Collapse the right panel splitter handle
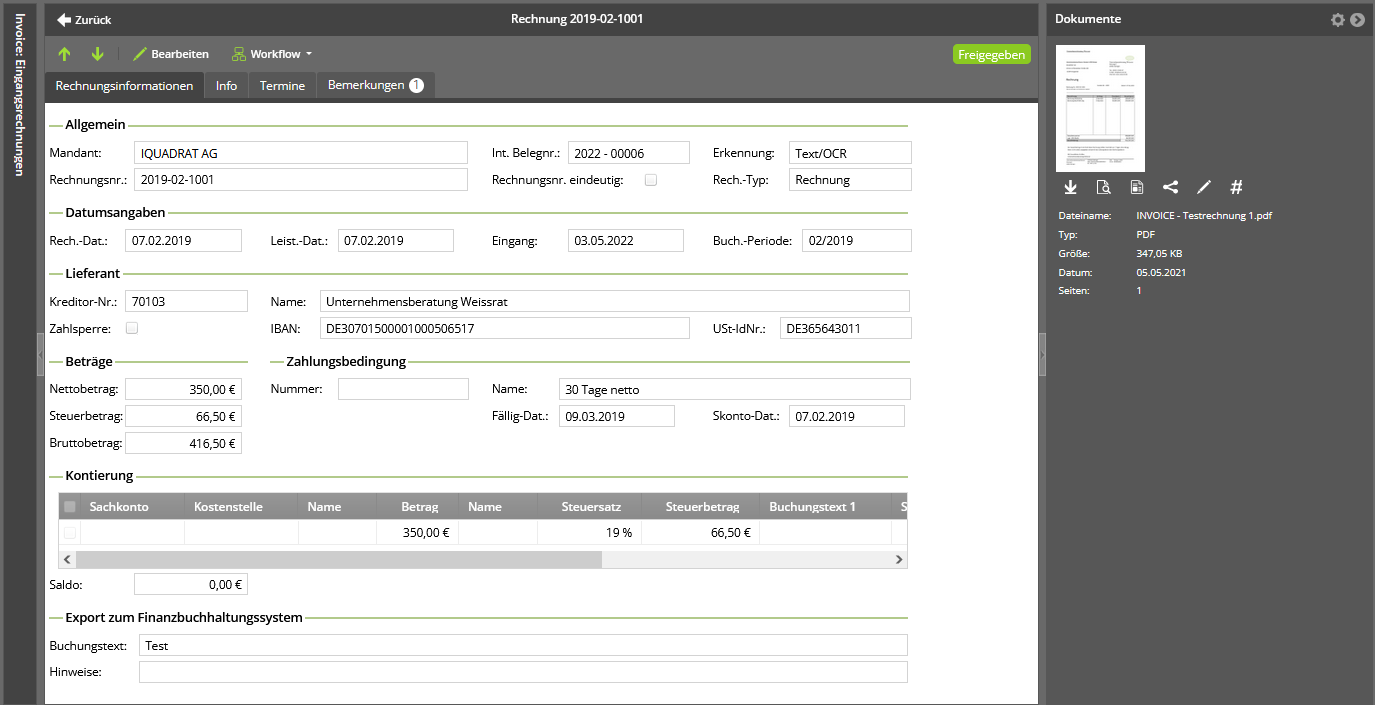This screenshot has height=705, width=1375. click(1042, 354)
